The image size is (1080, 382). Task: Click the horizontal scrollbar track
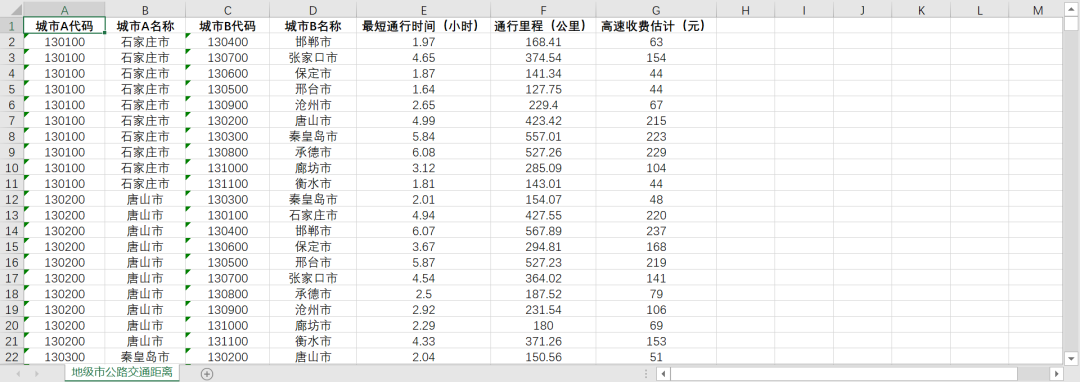click(859, 374)
